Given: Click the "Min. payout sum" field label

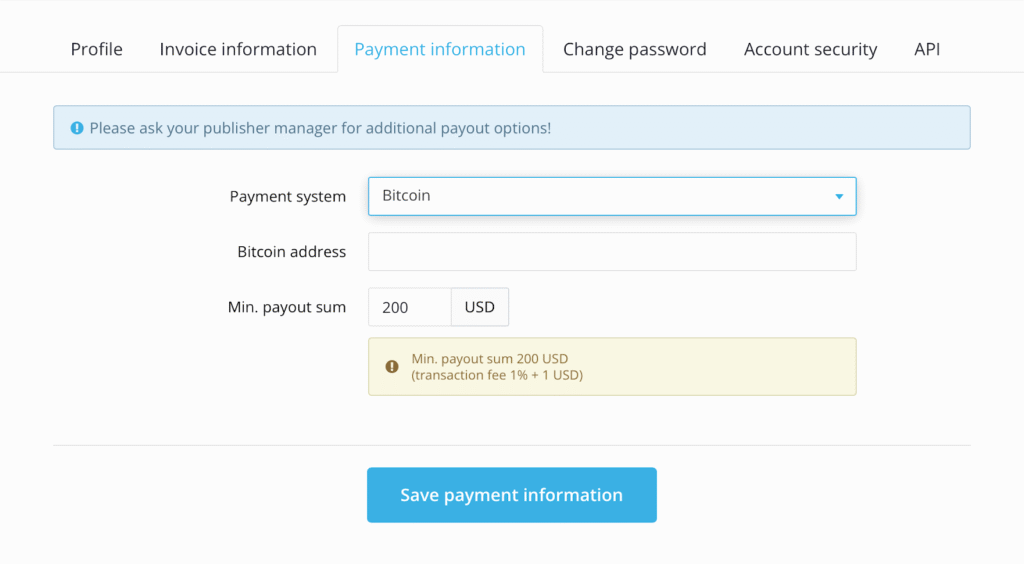Looking at the screenshot, I should point(287,307).
